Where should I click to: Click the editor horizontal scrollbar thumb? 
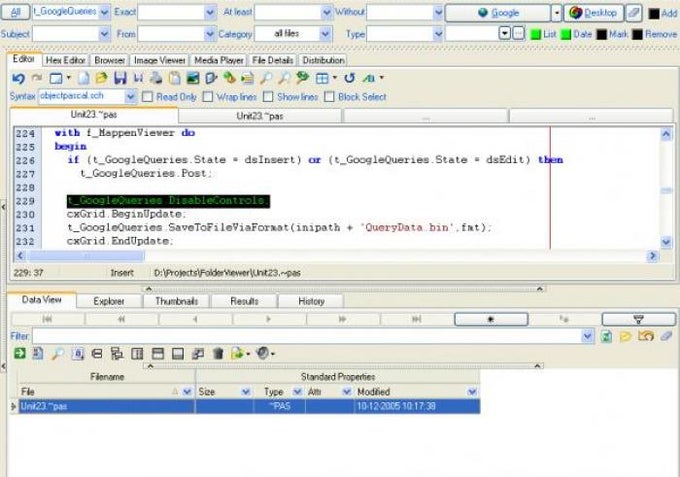[x=86, y=256]
